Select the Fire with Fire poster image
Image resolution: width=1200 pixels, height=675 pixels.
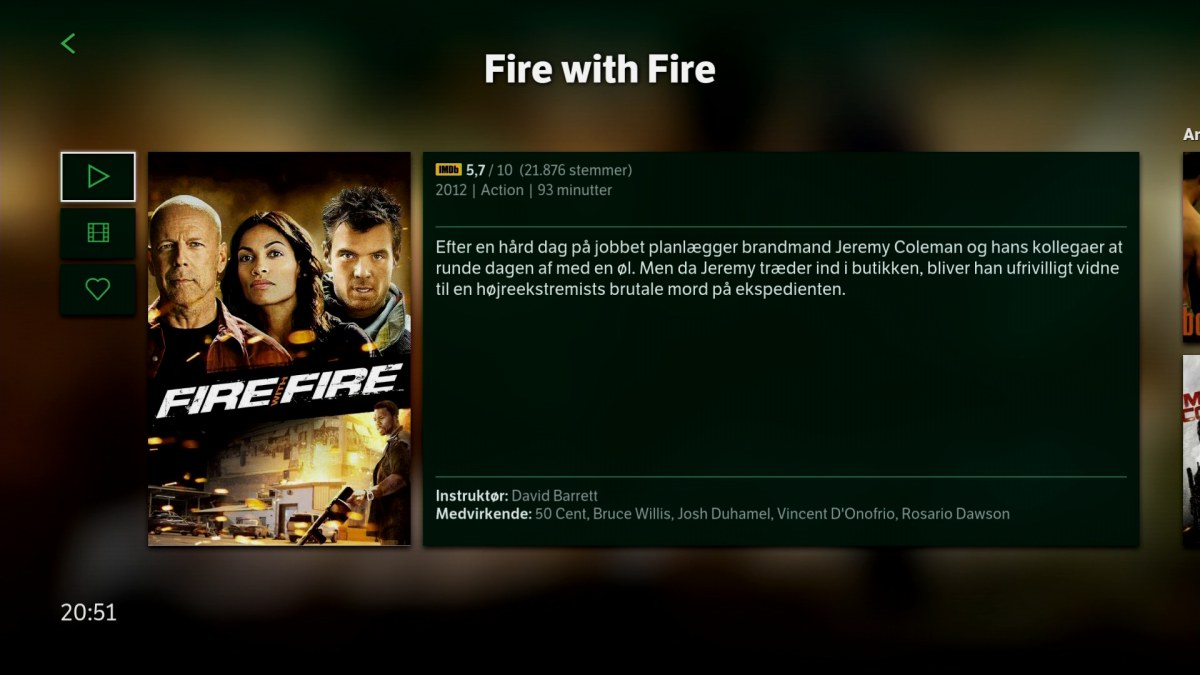click(279, 349)
